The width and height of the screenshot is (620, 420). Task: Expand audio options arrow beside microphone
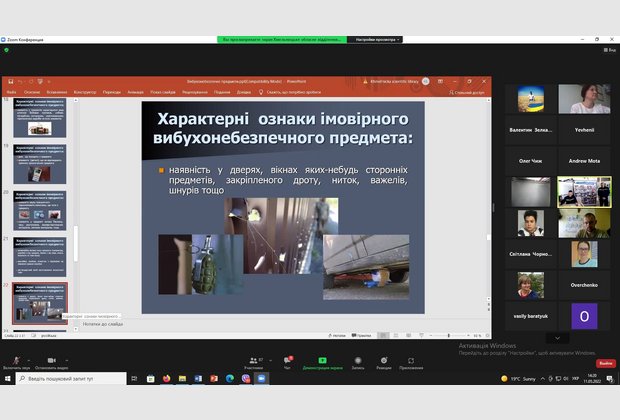coord(30,358)
